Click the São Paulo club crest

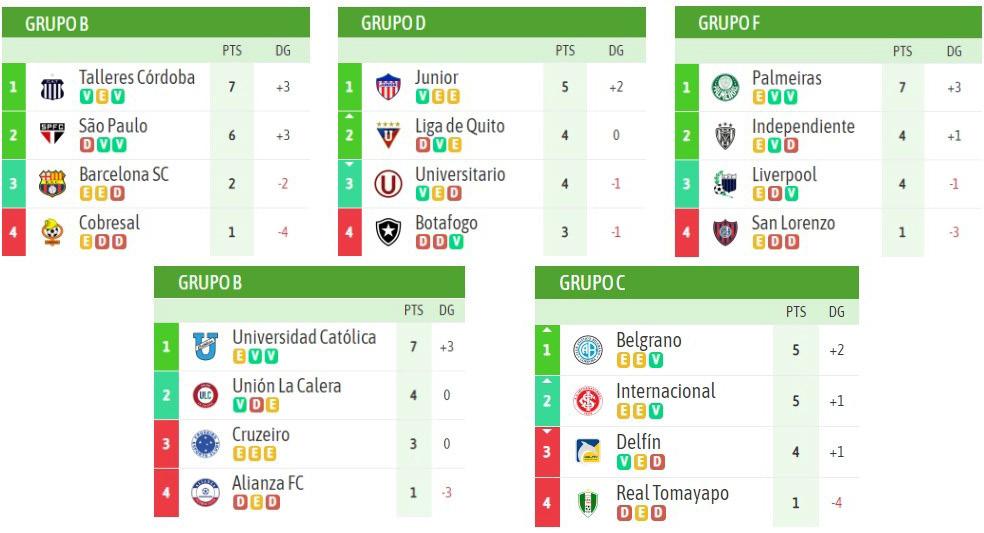52,134
